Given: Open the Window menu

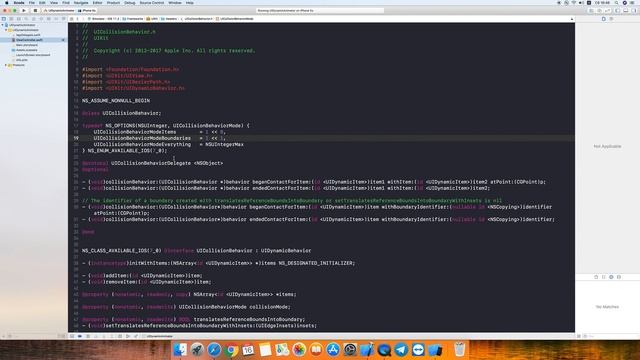Looking at the screenshot, I should [175, 3].
